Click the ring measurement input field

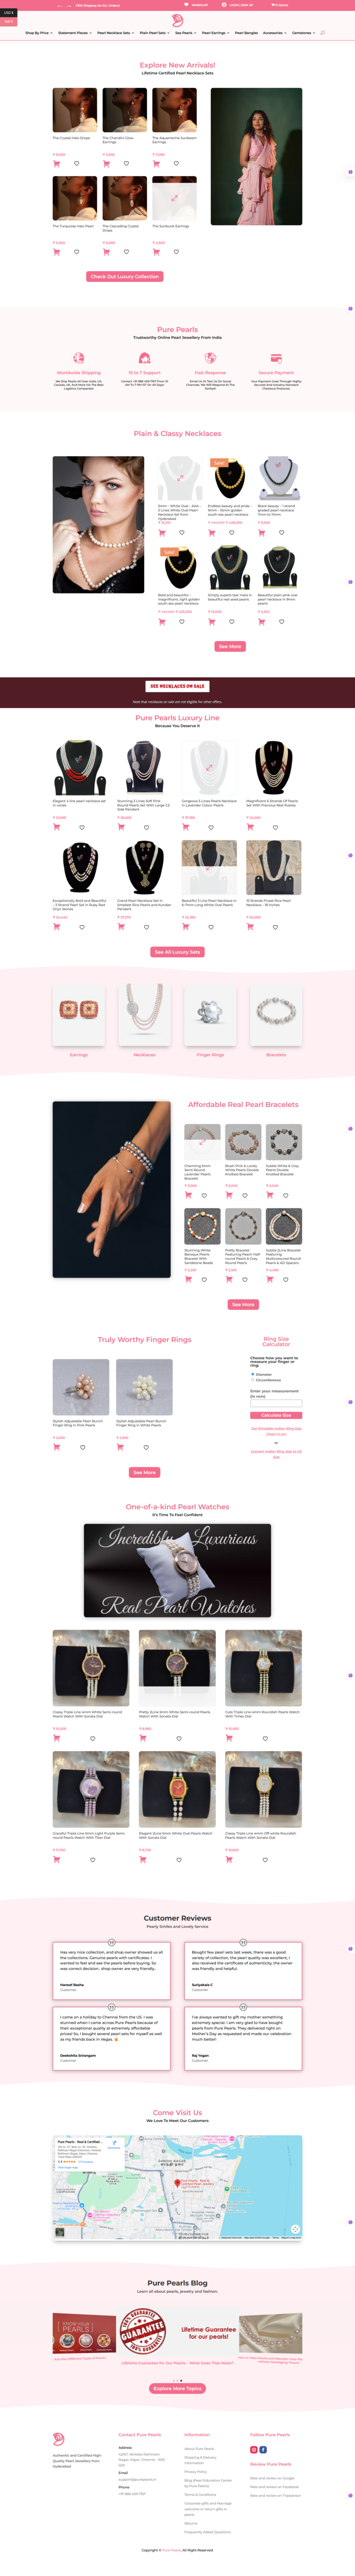pos(276,1403)
